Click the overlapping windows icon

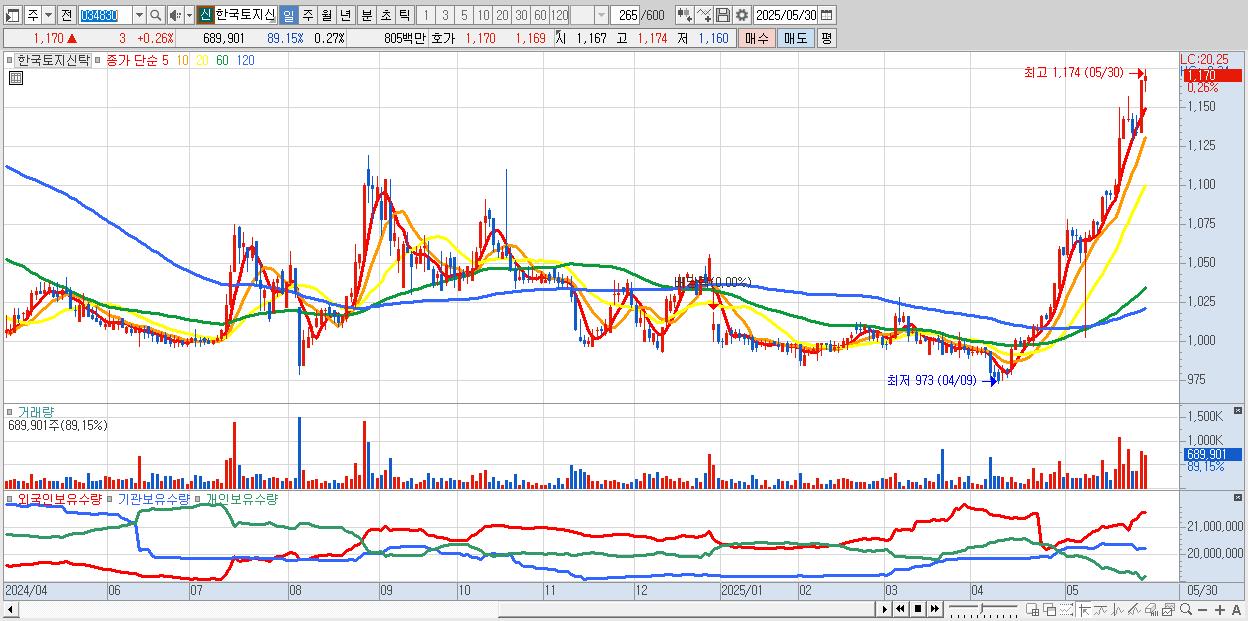click(1050, 609)
